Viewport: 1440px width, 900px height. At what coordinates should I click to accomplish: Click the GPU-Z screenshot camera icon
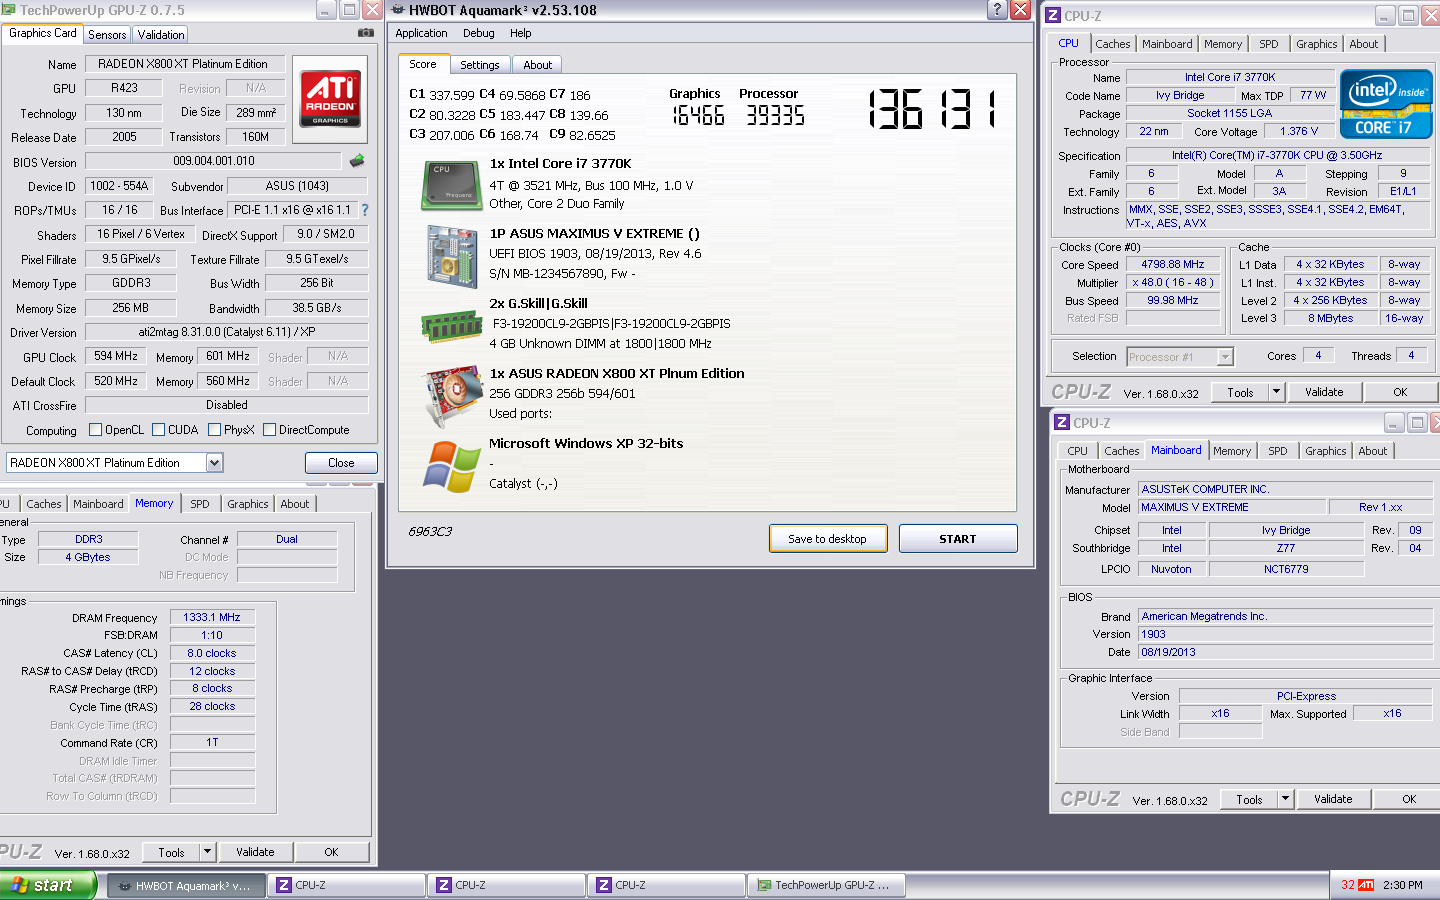[366, 33]
